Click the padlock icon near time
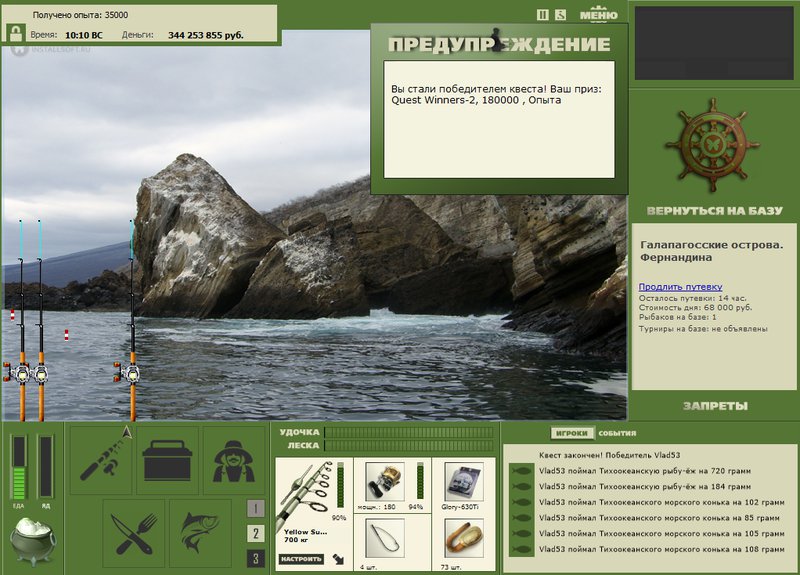The width and height of the screenshot is (800, 575). tap(16, 34)
